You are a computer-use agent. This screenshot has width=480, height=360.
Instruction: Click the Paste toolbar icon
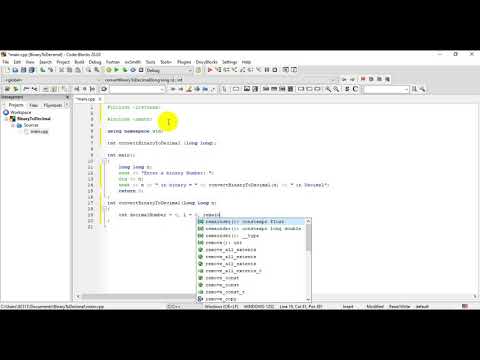tap(78, 70)
